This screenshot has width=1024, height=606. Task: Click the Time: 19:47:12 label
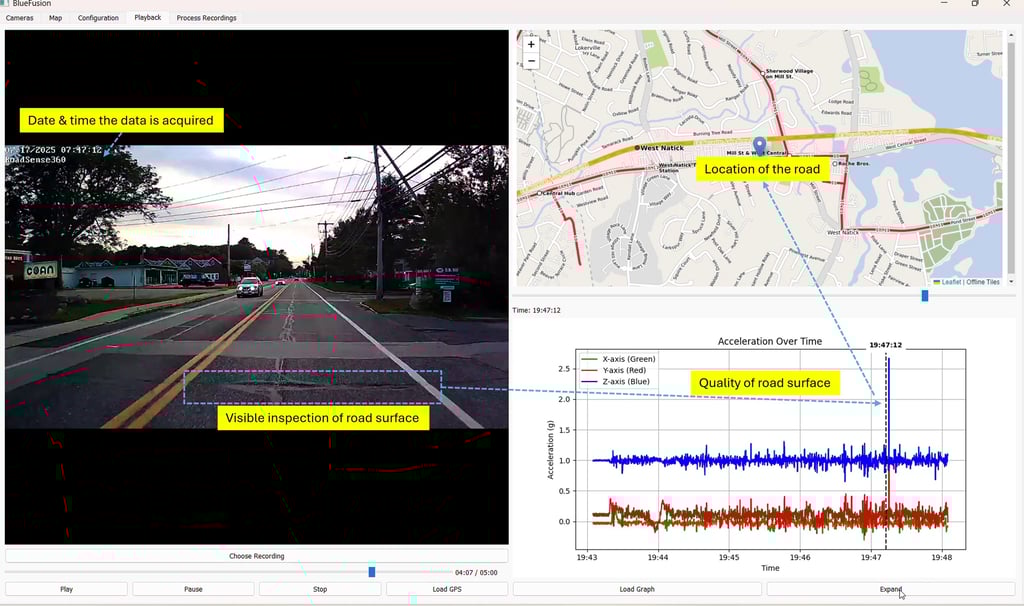coord(536,310)
